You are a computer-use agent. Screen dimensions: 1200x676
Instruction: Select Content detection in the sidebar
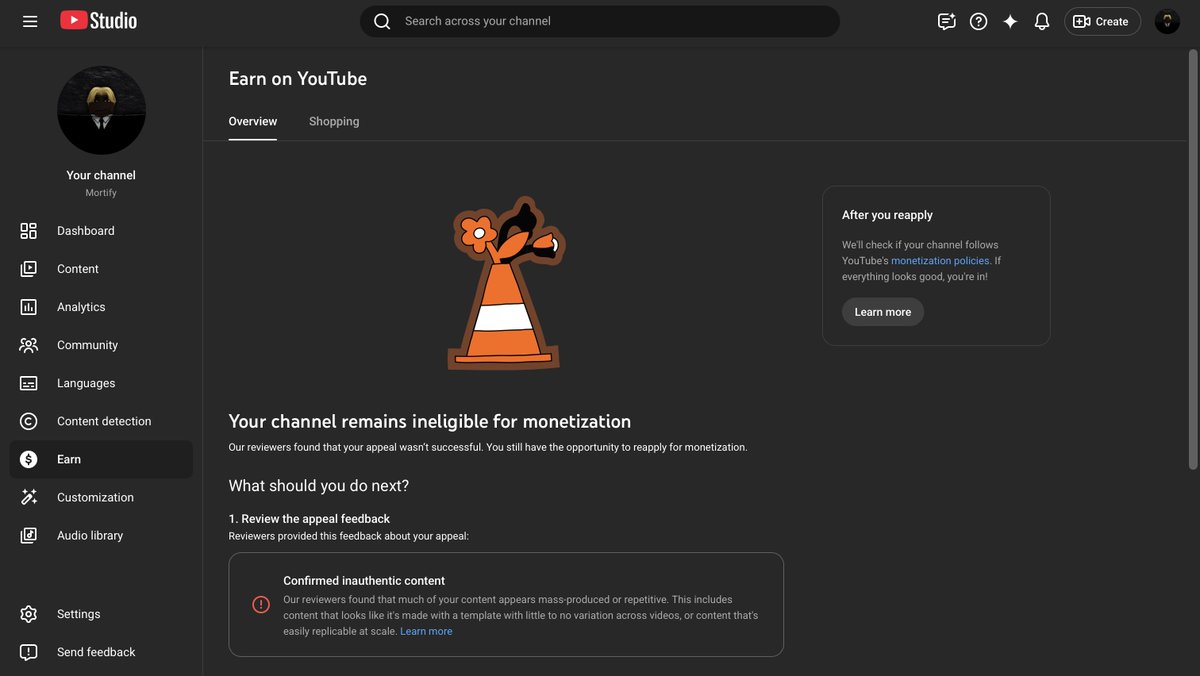[x=101, y=421]
